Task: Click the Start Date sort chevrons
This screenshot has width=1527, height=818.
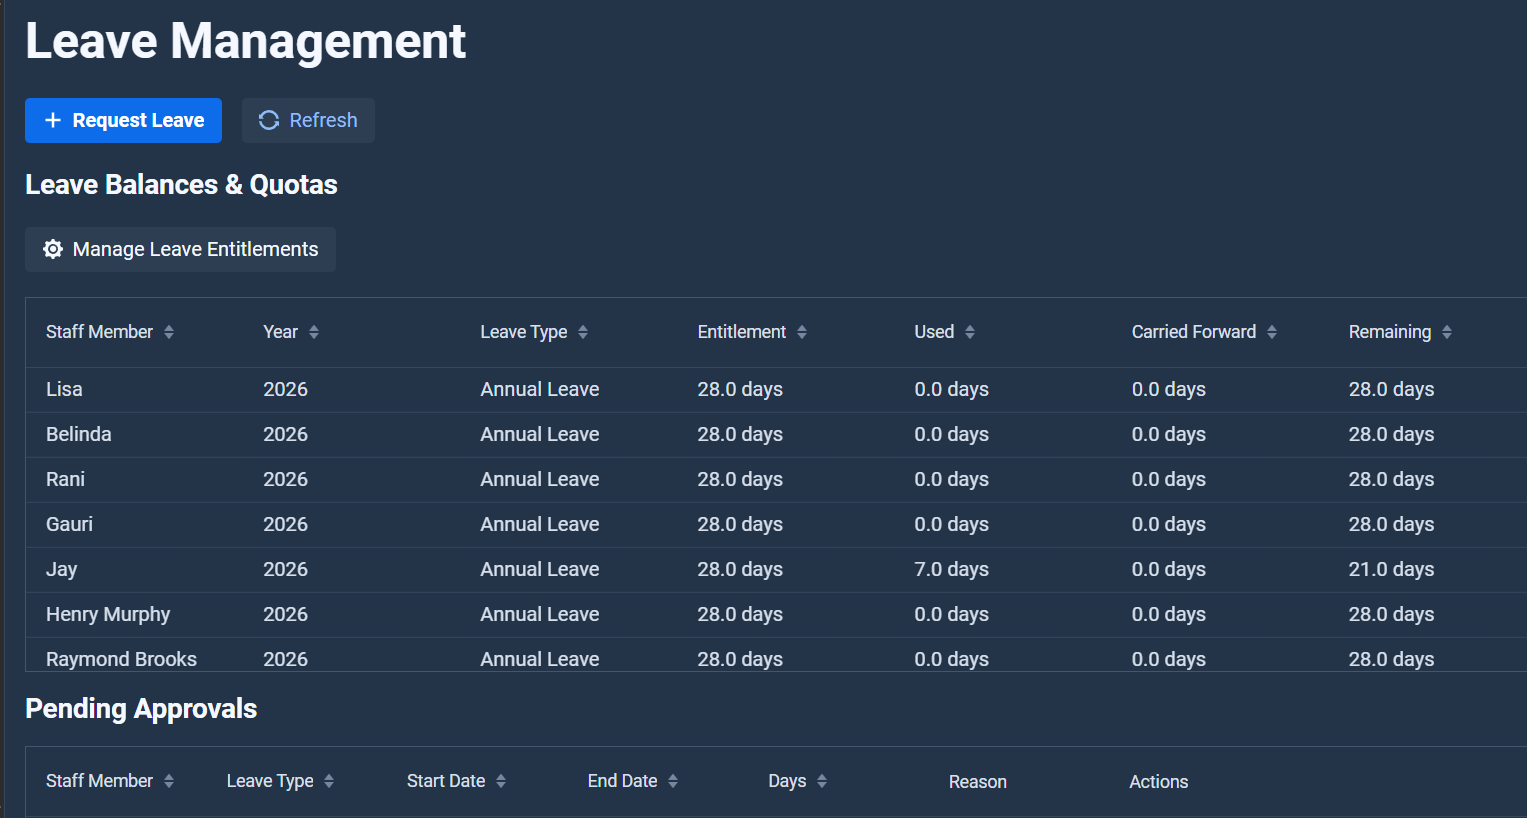Action: (501, 781)
